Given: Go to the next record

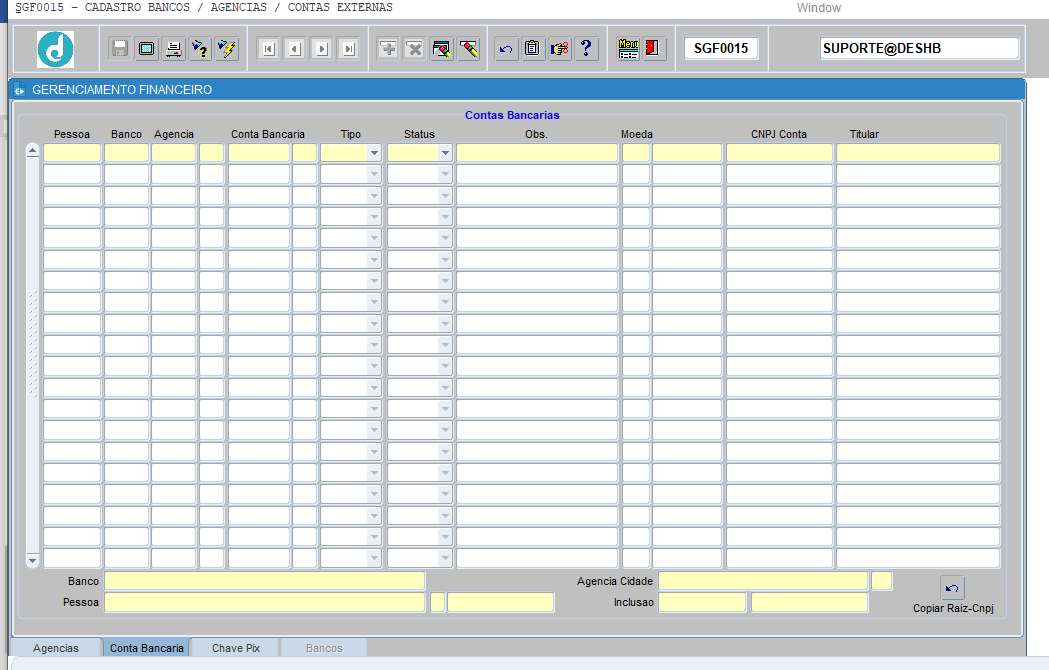Looking at the screenshot, I should [x=322, y=49].
